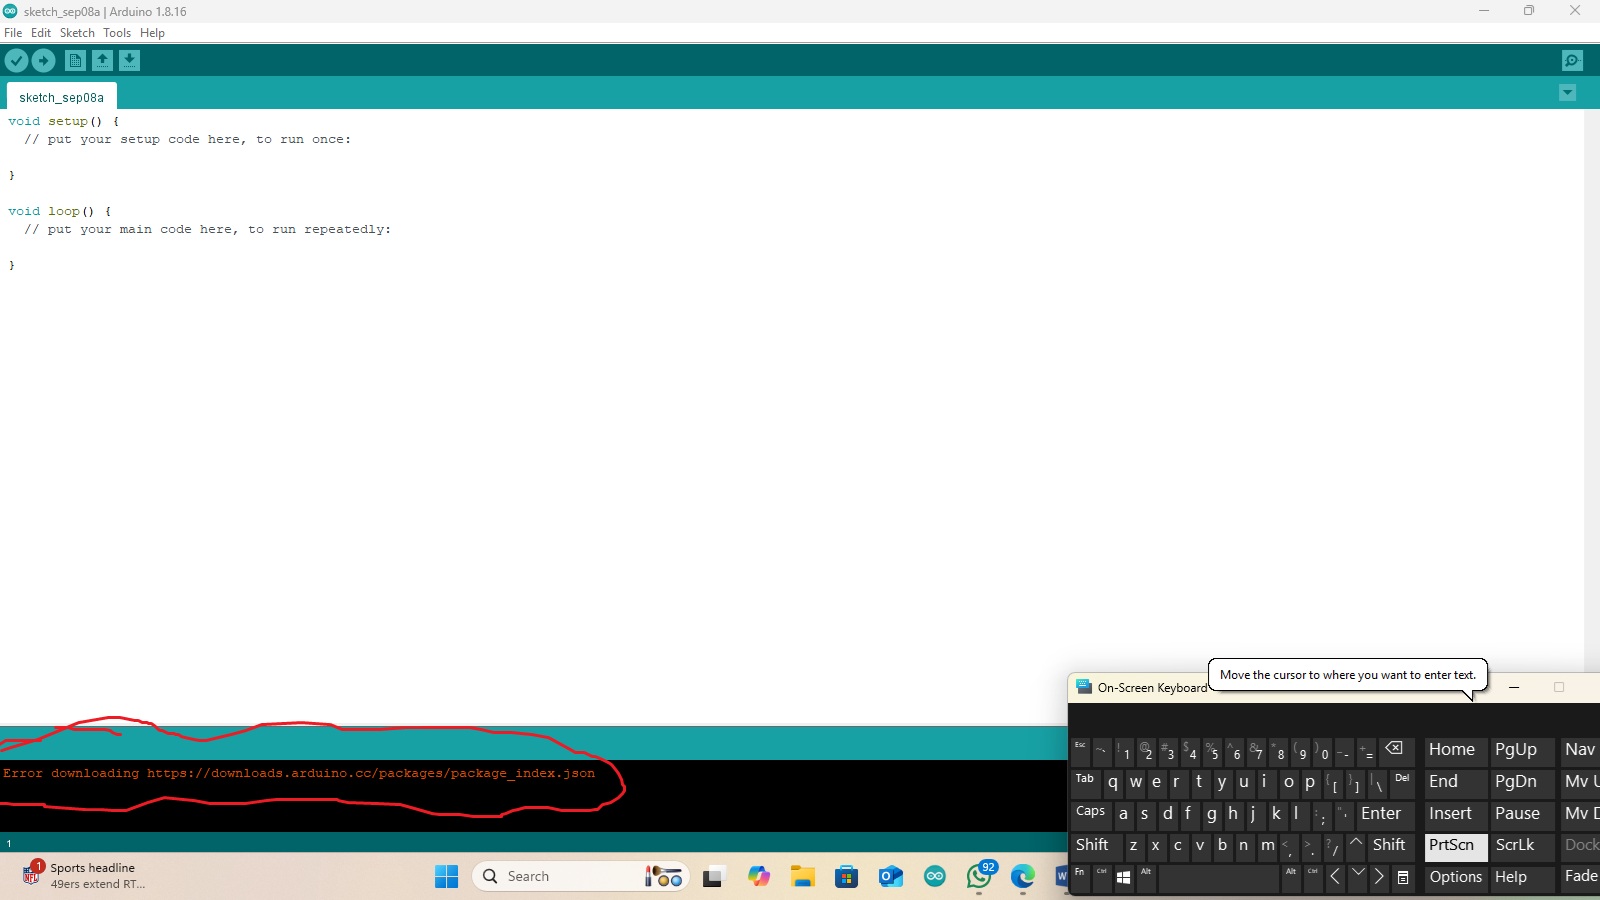Click the down arrow key on On-Screen Keyboard
1600x900 pixels.
click(x=1357, y=877)
